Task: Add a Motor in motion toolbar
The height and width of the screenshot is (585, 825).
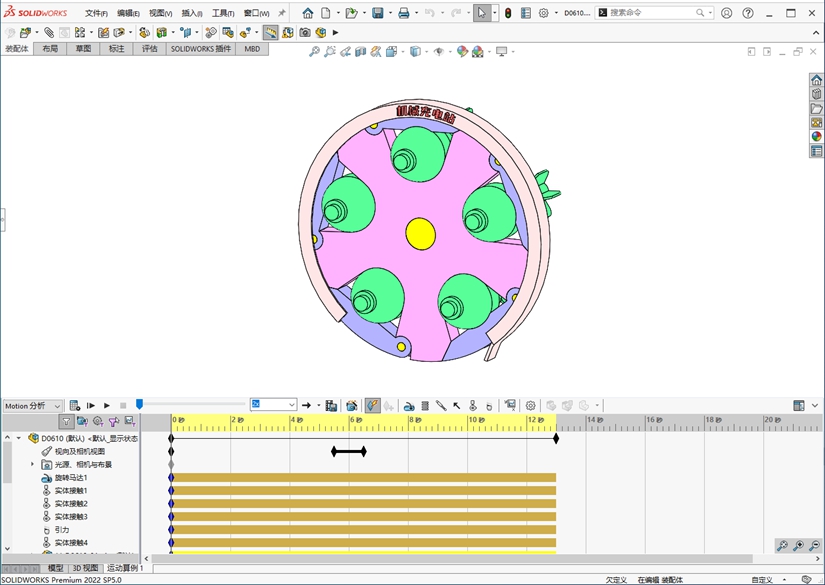Action: pyautogui.click(x=409, y=405)
